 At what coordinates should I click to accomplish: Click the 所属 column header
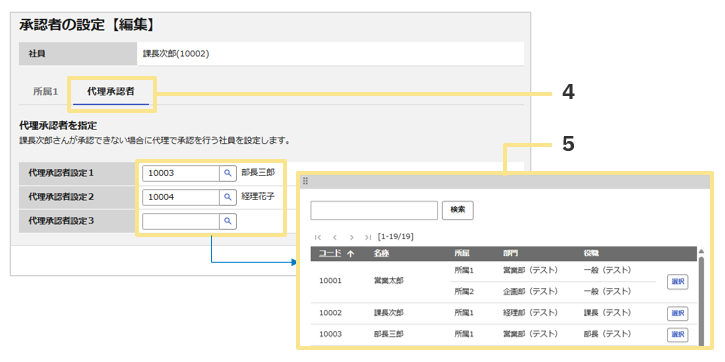(x=462, y=253)
